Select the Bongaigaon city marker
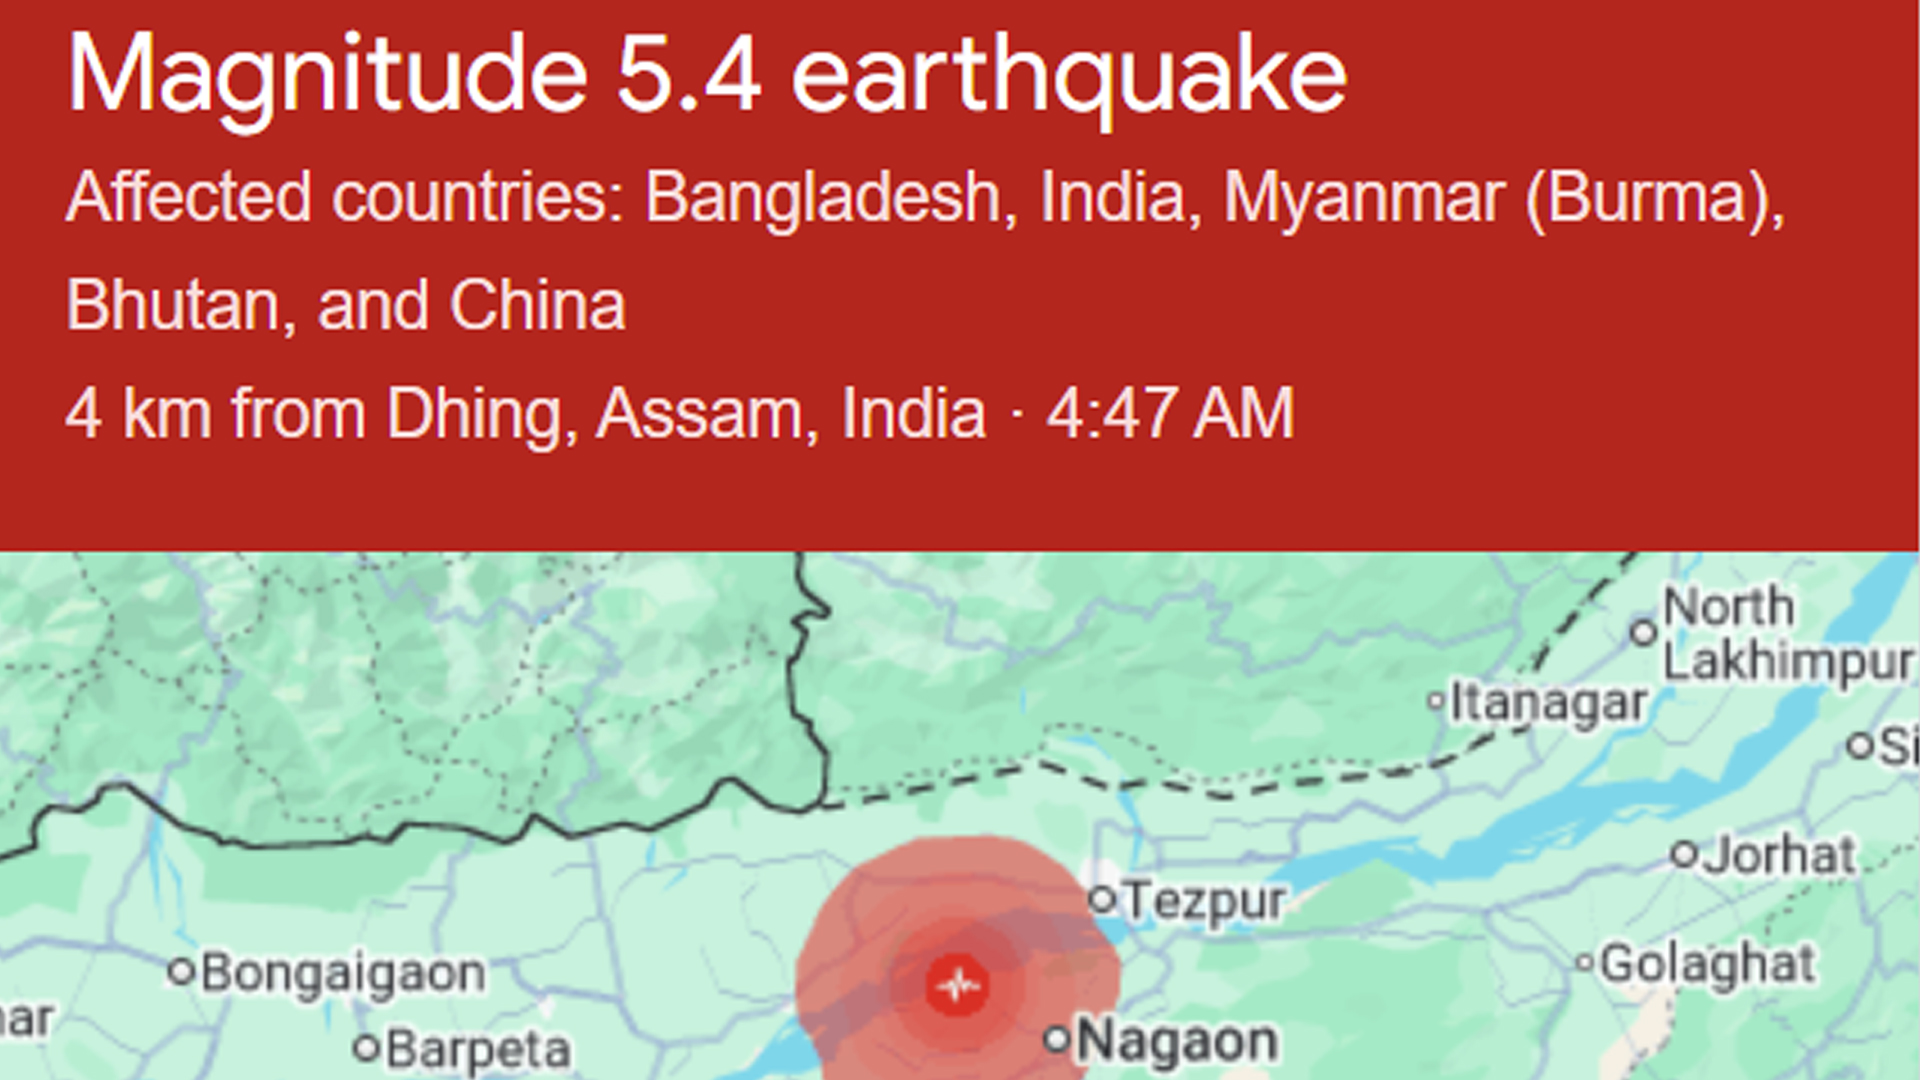The image size is (1920, 1080). tap(181, 971)
